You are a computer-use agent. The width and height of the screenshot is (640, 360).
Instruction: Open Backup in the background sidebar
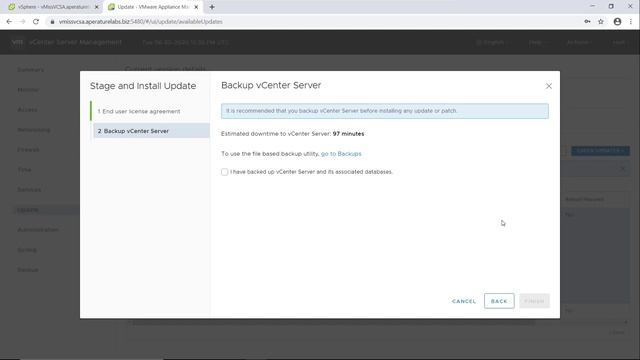(x=28, y=270)
